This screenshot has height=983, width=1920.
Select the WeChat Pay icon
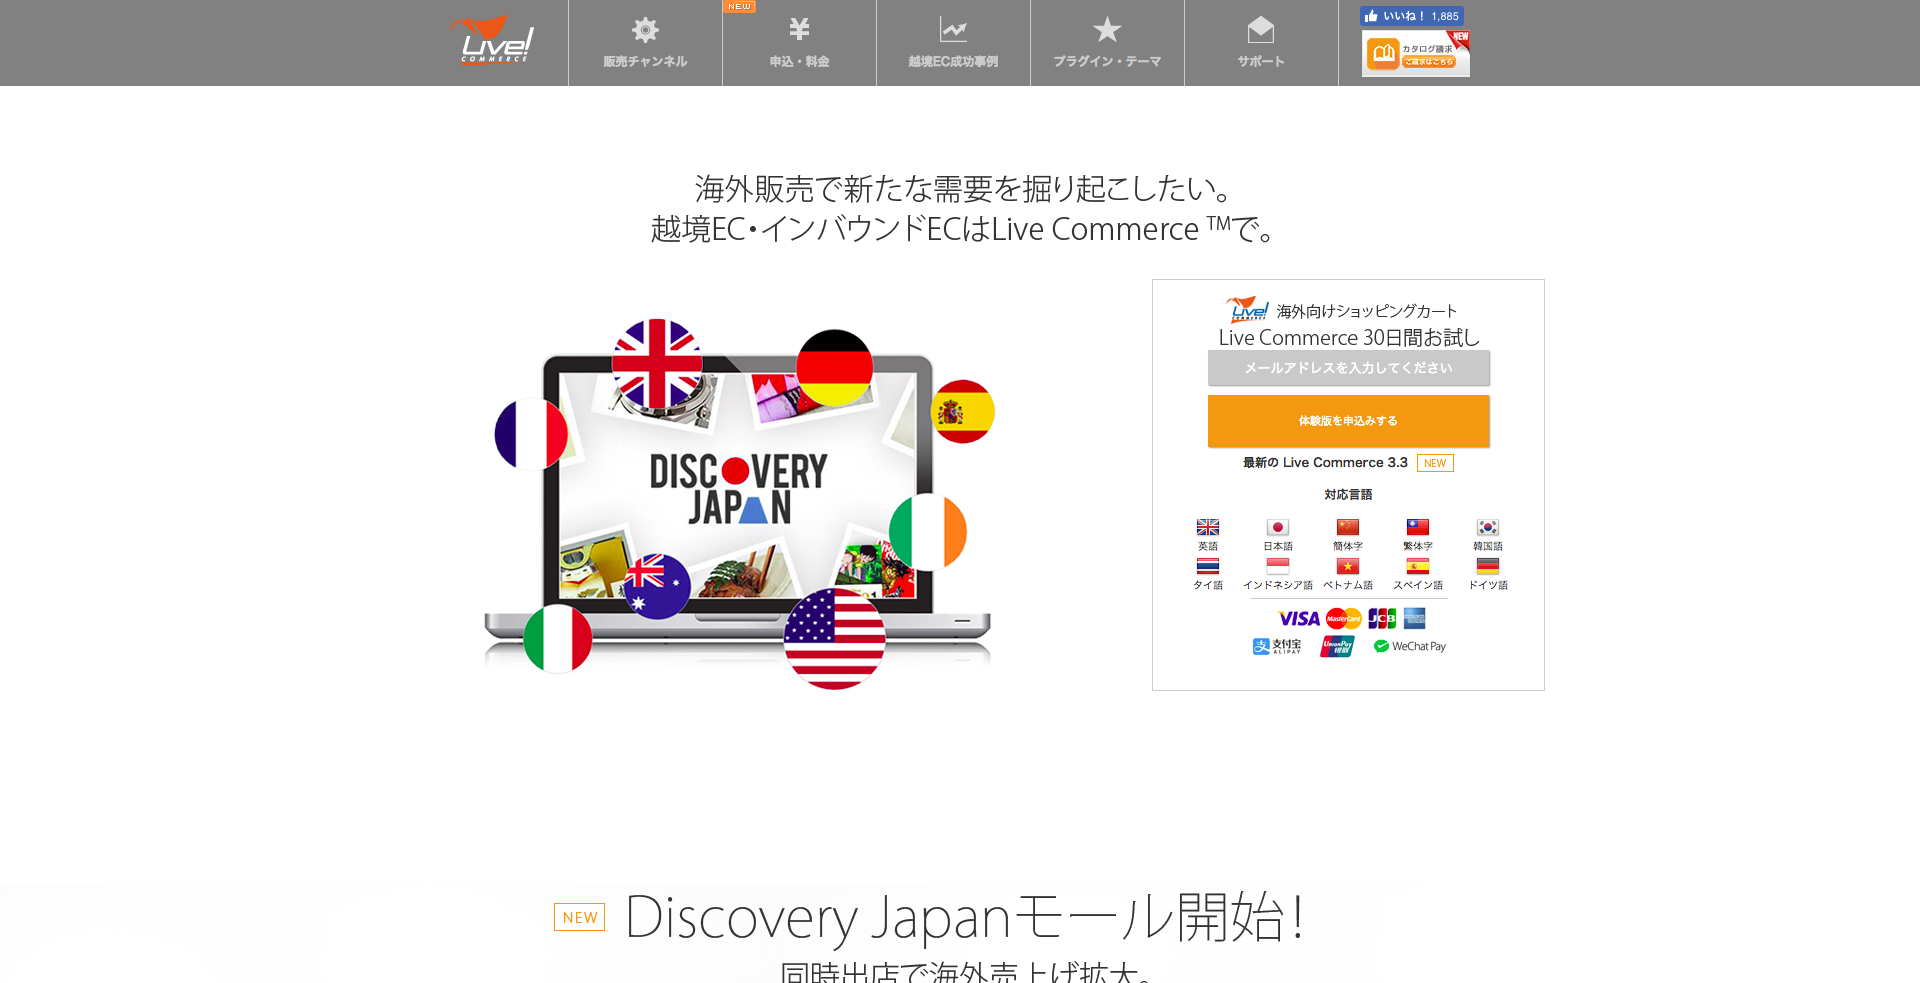pyautogui.click(x=1410, y=646)
